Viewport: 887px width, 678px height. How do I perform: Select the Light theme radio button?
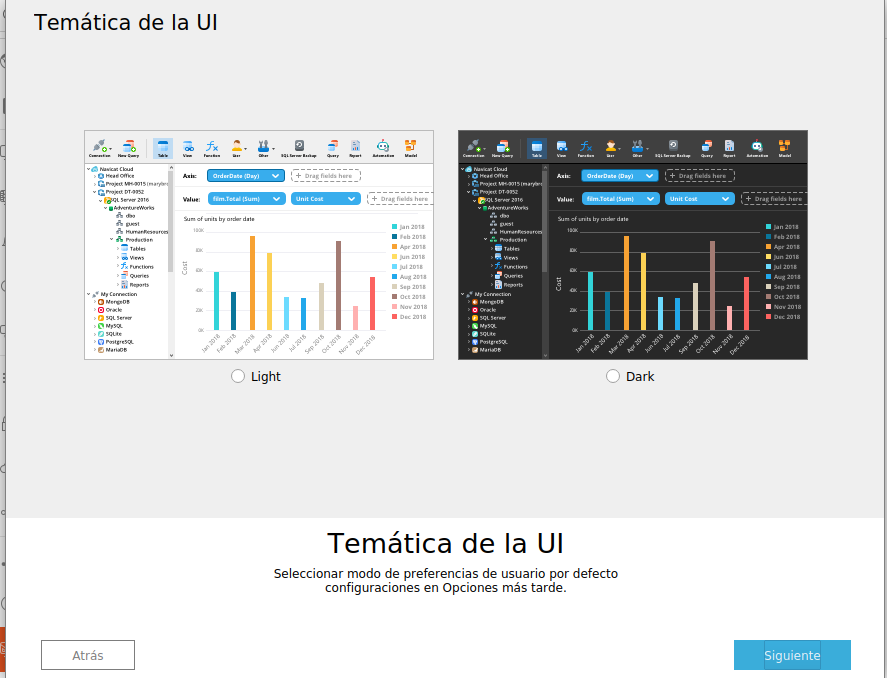[238, 376]
